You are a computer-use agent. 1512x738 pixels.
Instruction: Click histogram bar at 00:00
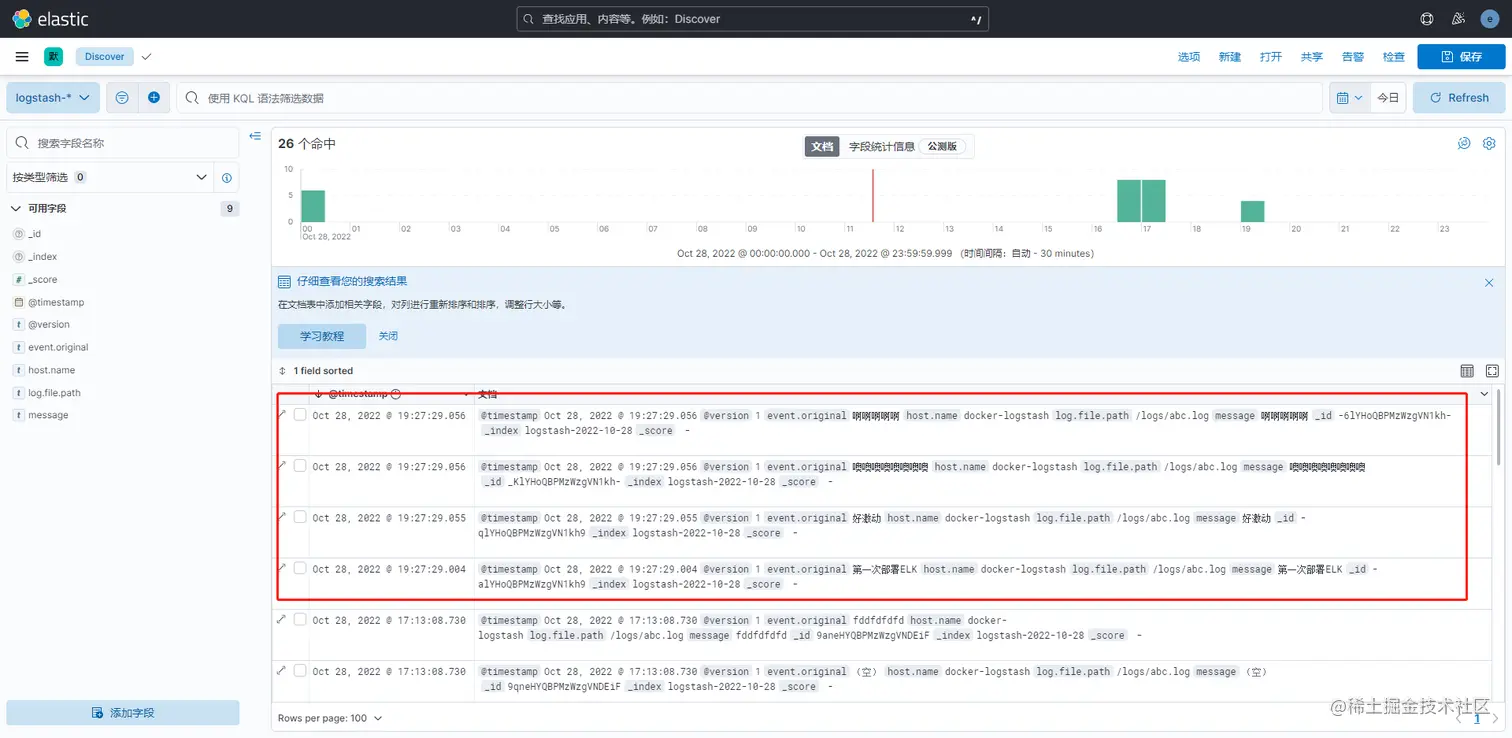click(313, 206)
